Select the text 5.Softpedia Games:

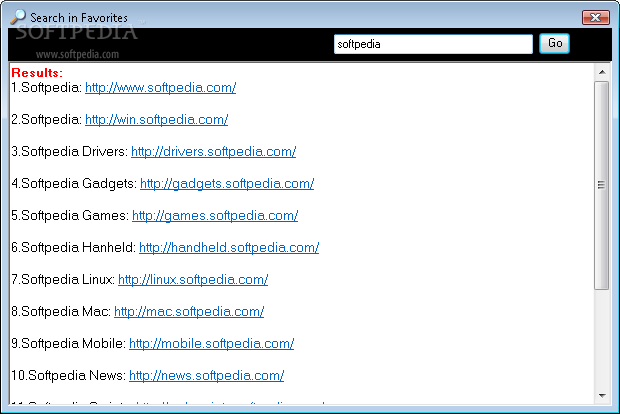[x=70, y=216]
